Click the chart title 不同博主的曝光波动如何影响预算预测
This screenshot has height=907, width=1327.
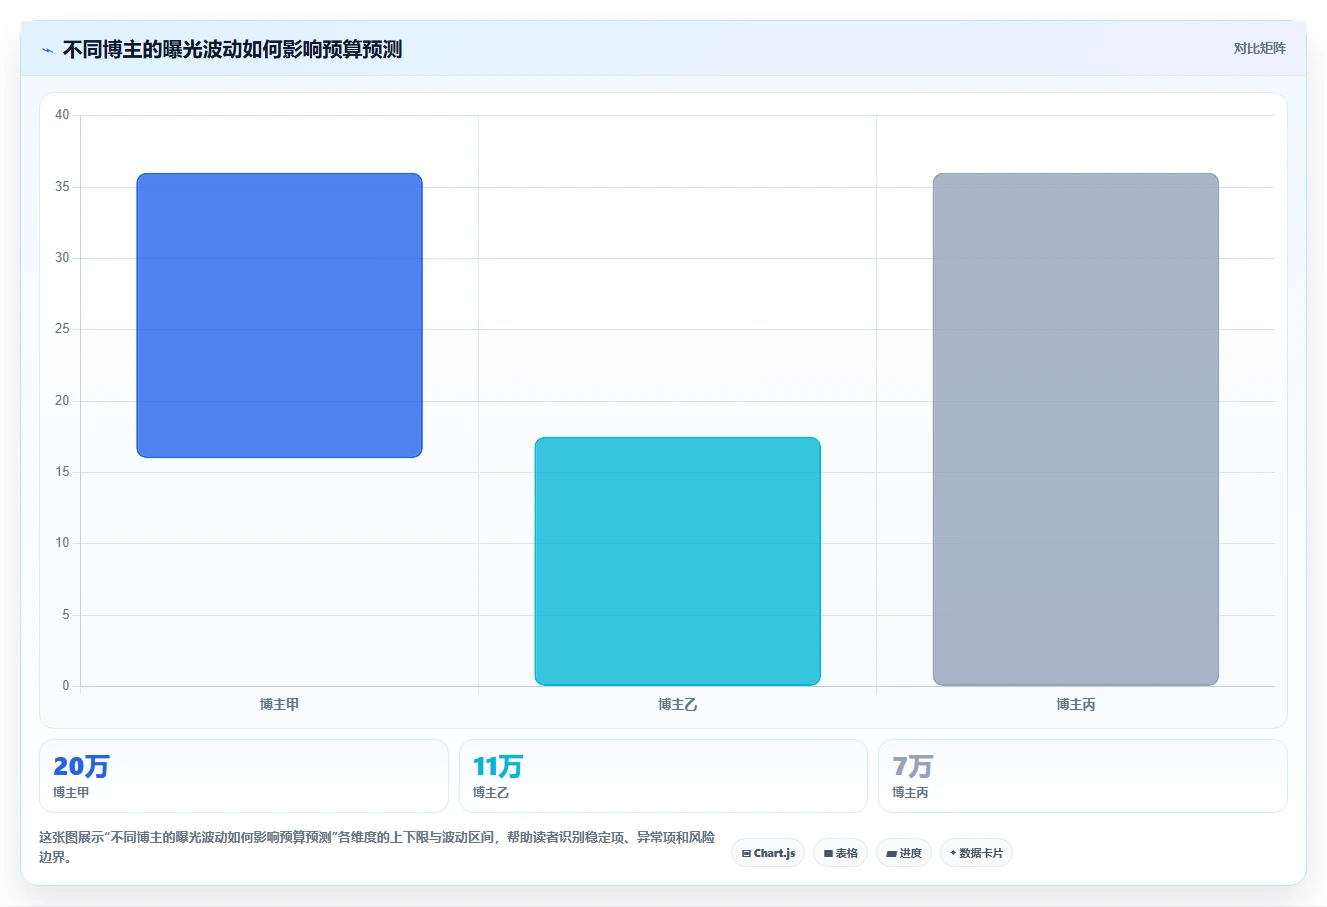coord(232,49)
